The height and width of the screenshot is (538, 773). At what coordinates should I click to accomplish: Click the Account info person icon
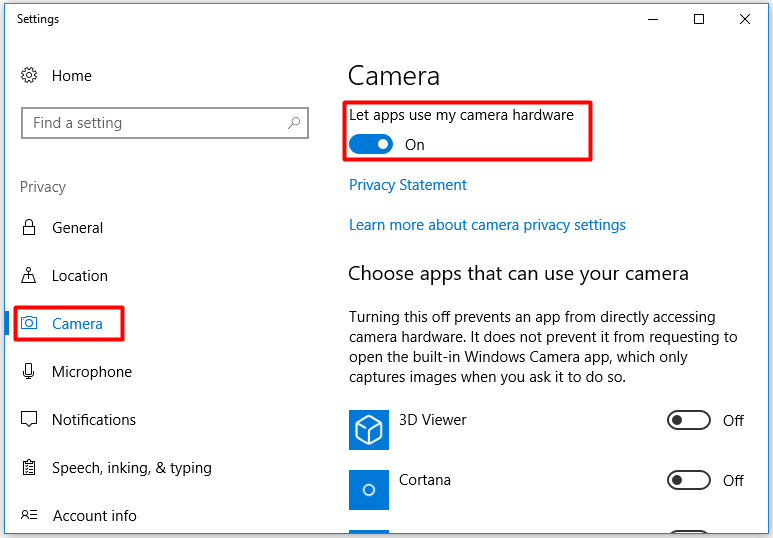29,515
